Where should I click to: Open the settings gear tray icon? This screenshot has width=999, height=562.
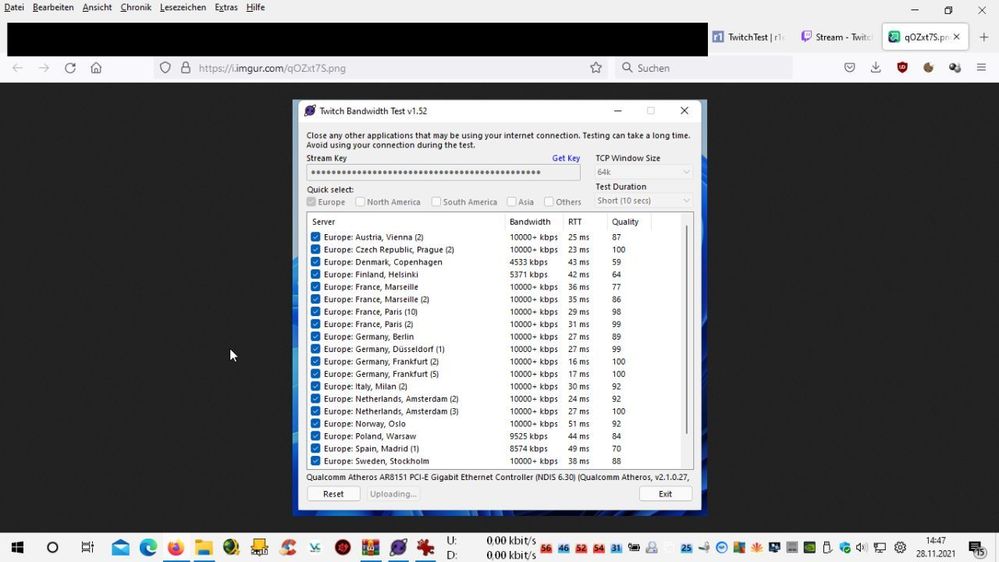(900, 547)
